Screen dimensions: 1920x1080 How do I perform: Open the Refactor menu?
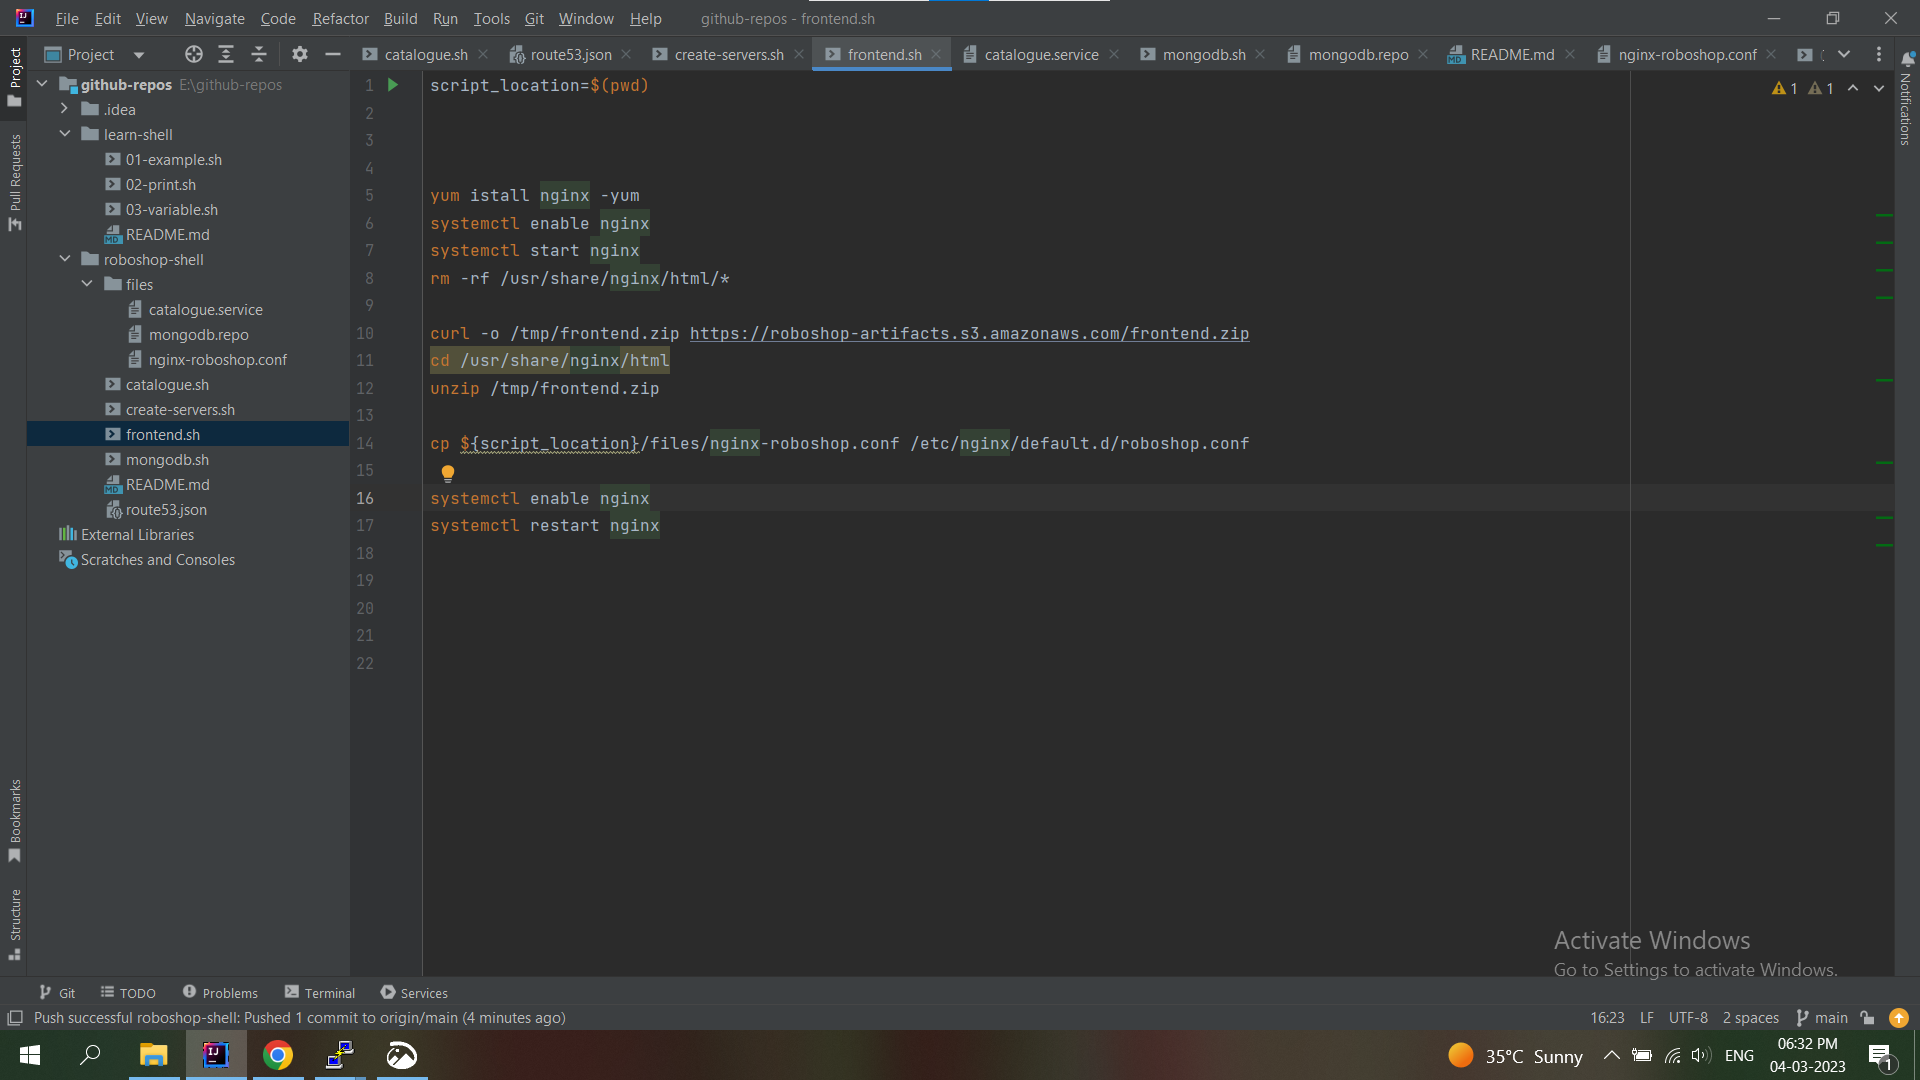pyautogui.click(x=340, y=19)
